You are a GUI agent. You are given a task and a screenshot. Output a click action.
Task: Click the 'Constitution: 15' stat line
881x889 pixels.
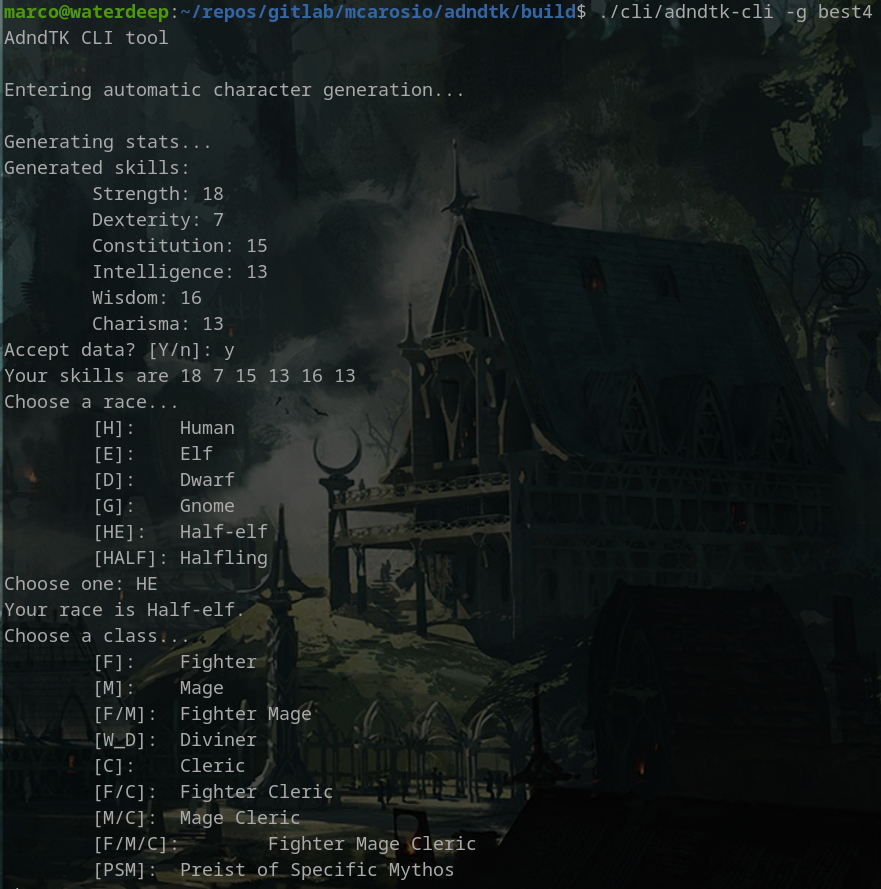[179, 246]
